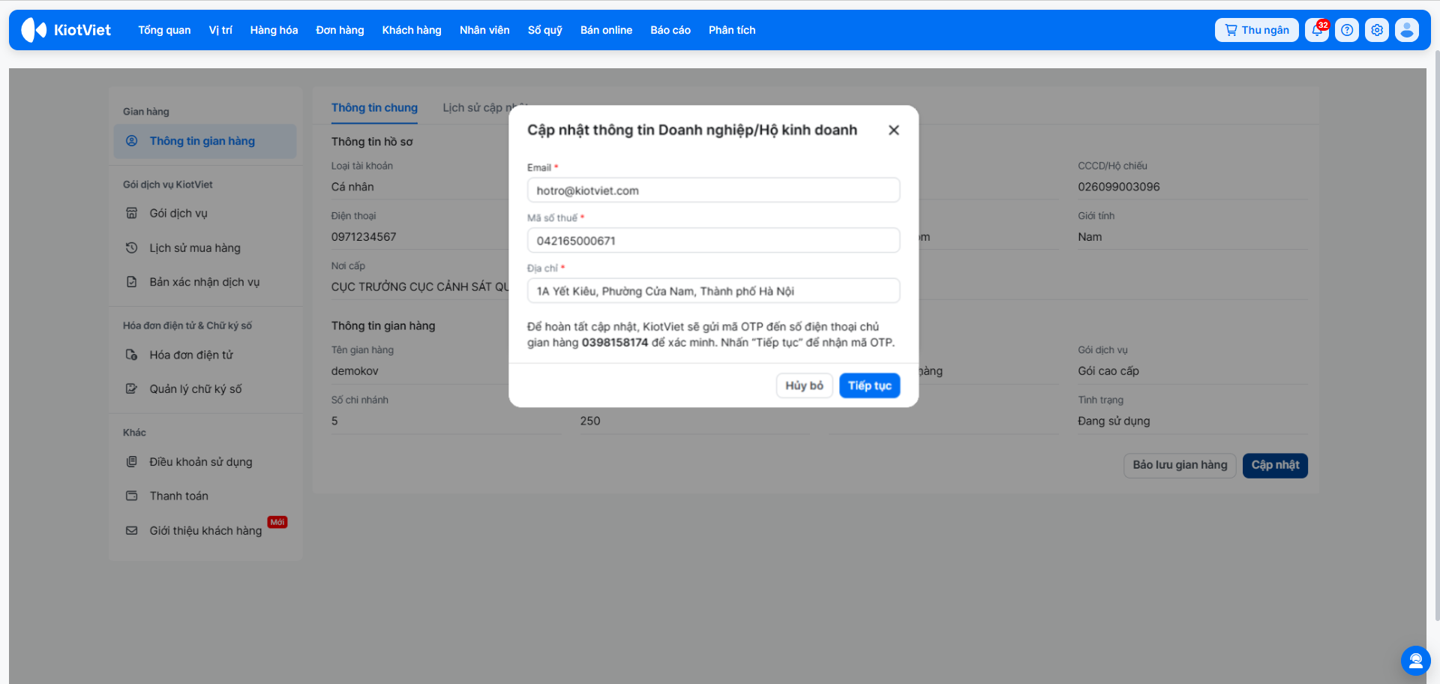The width and height of the screenshot is (1440, 684).
Task: Click the Lịch sử mua hàng history icon
Action: pos(131,248)
